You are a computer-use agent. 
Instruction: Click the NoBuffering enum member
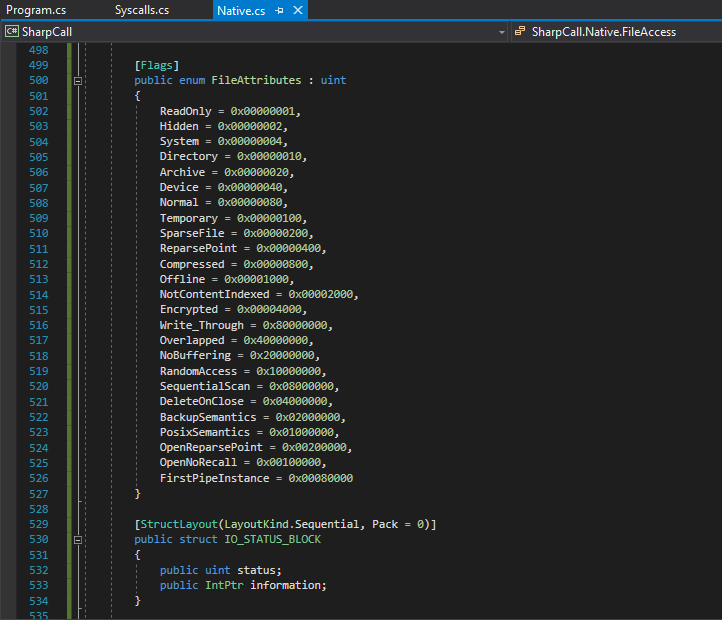pyautogui.click(x=195, y=356)
